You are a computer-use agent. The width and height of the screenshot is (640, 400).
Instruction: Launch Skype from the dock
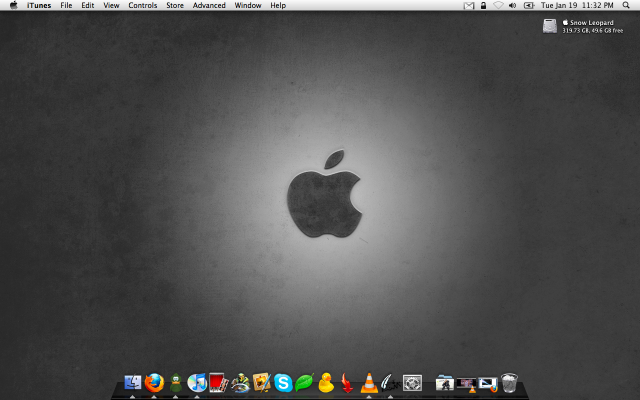283,383
